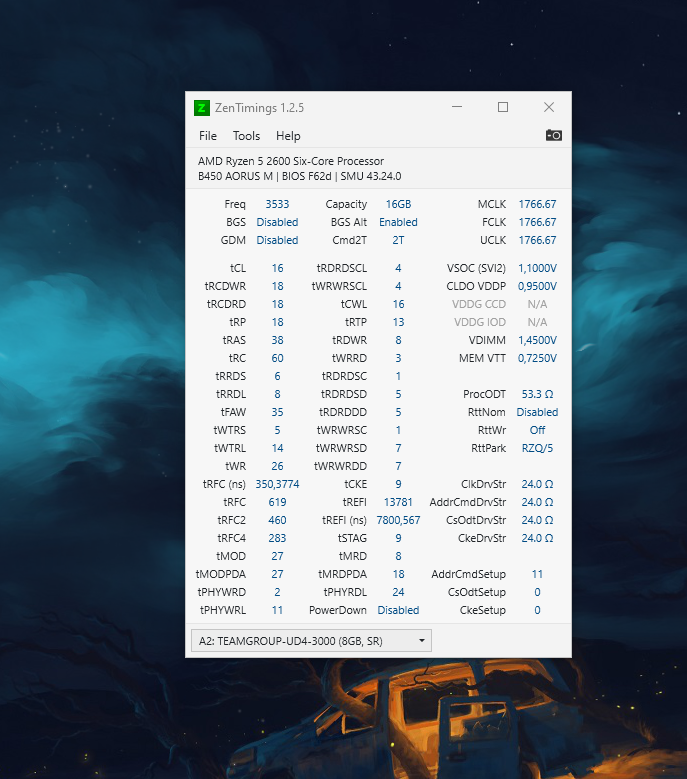Click the RttNom value Disabled
Screen dimensions: 687x779
pyautogui.click(x=537, y=412)
